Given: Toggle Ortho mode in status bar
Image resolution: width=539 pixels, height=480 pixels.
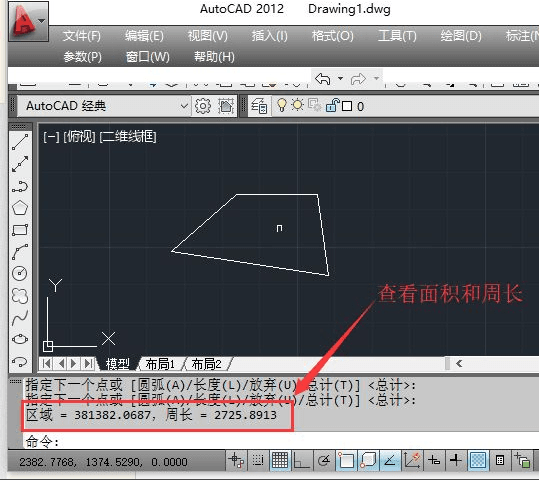Looking at the screenshot, I should point(301,460).
